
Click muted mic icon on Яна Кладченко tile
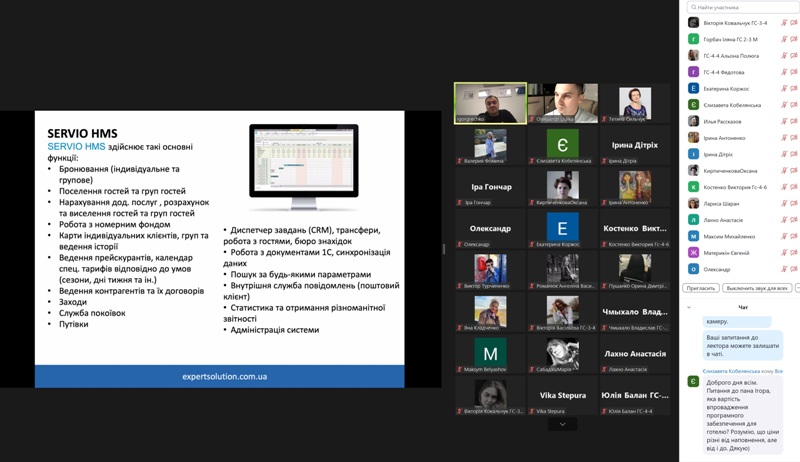coord(460,327)
